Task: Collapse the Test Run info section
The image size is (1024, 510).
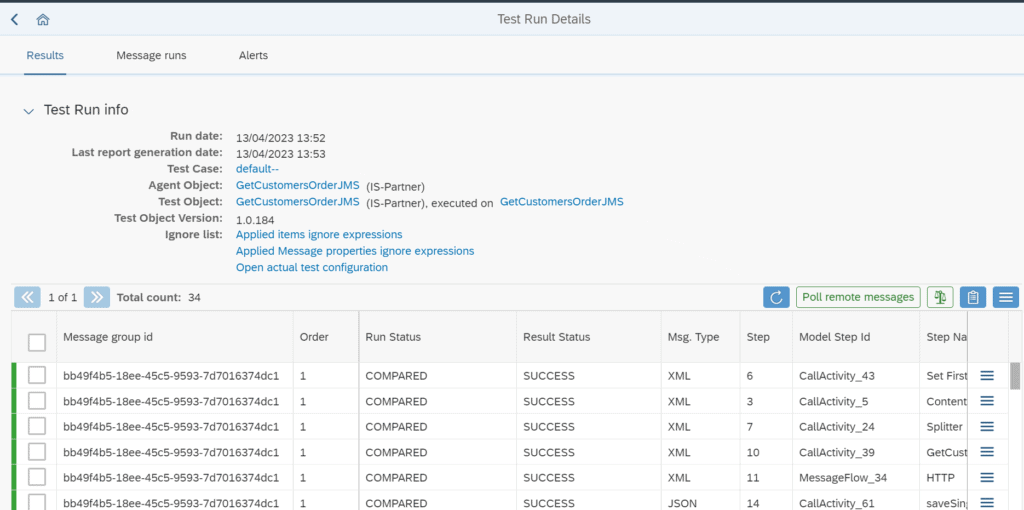Action: point(29,111)
